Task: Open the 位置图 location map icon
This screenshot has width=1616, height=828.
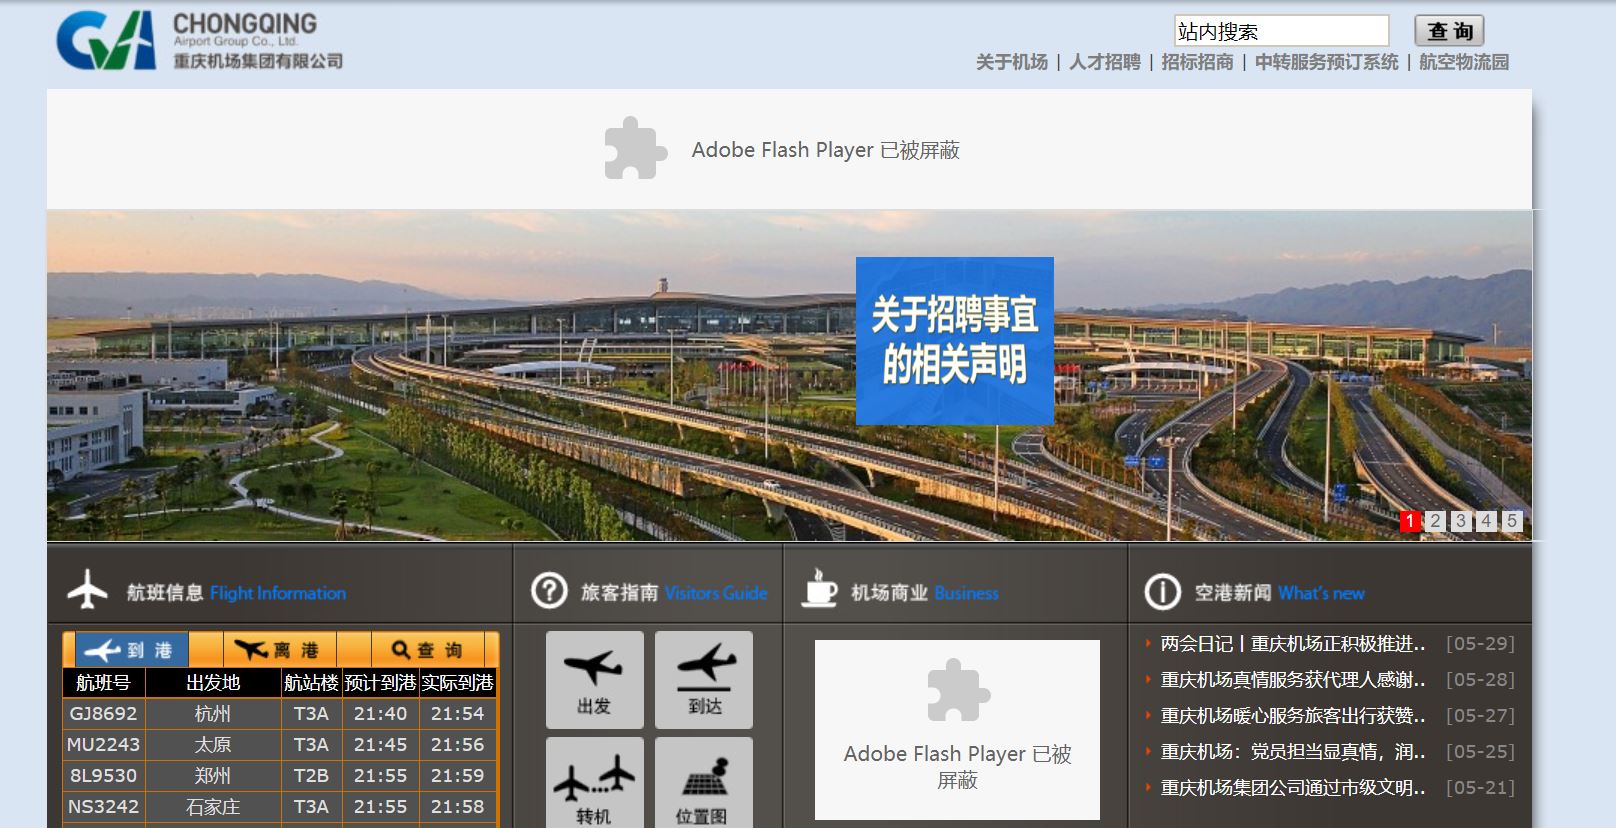Action: tap(704, 783)
